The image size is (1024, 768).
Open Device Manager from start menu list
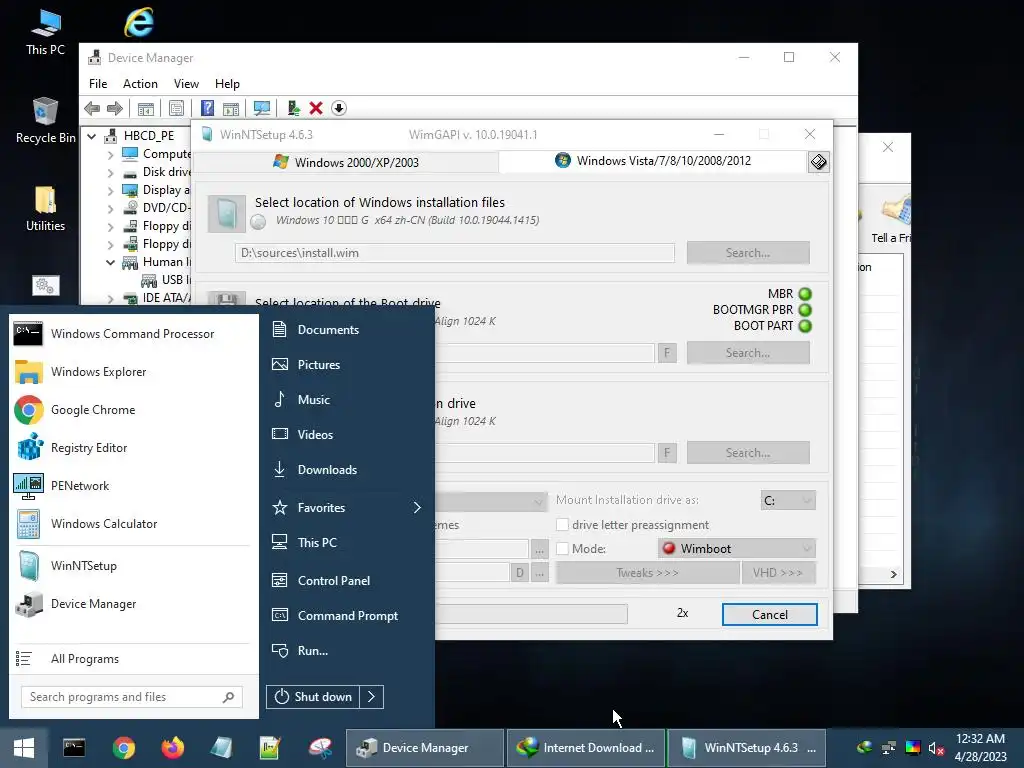[x=131, y=603]
